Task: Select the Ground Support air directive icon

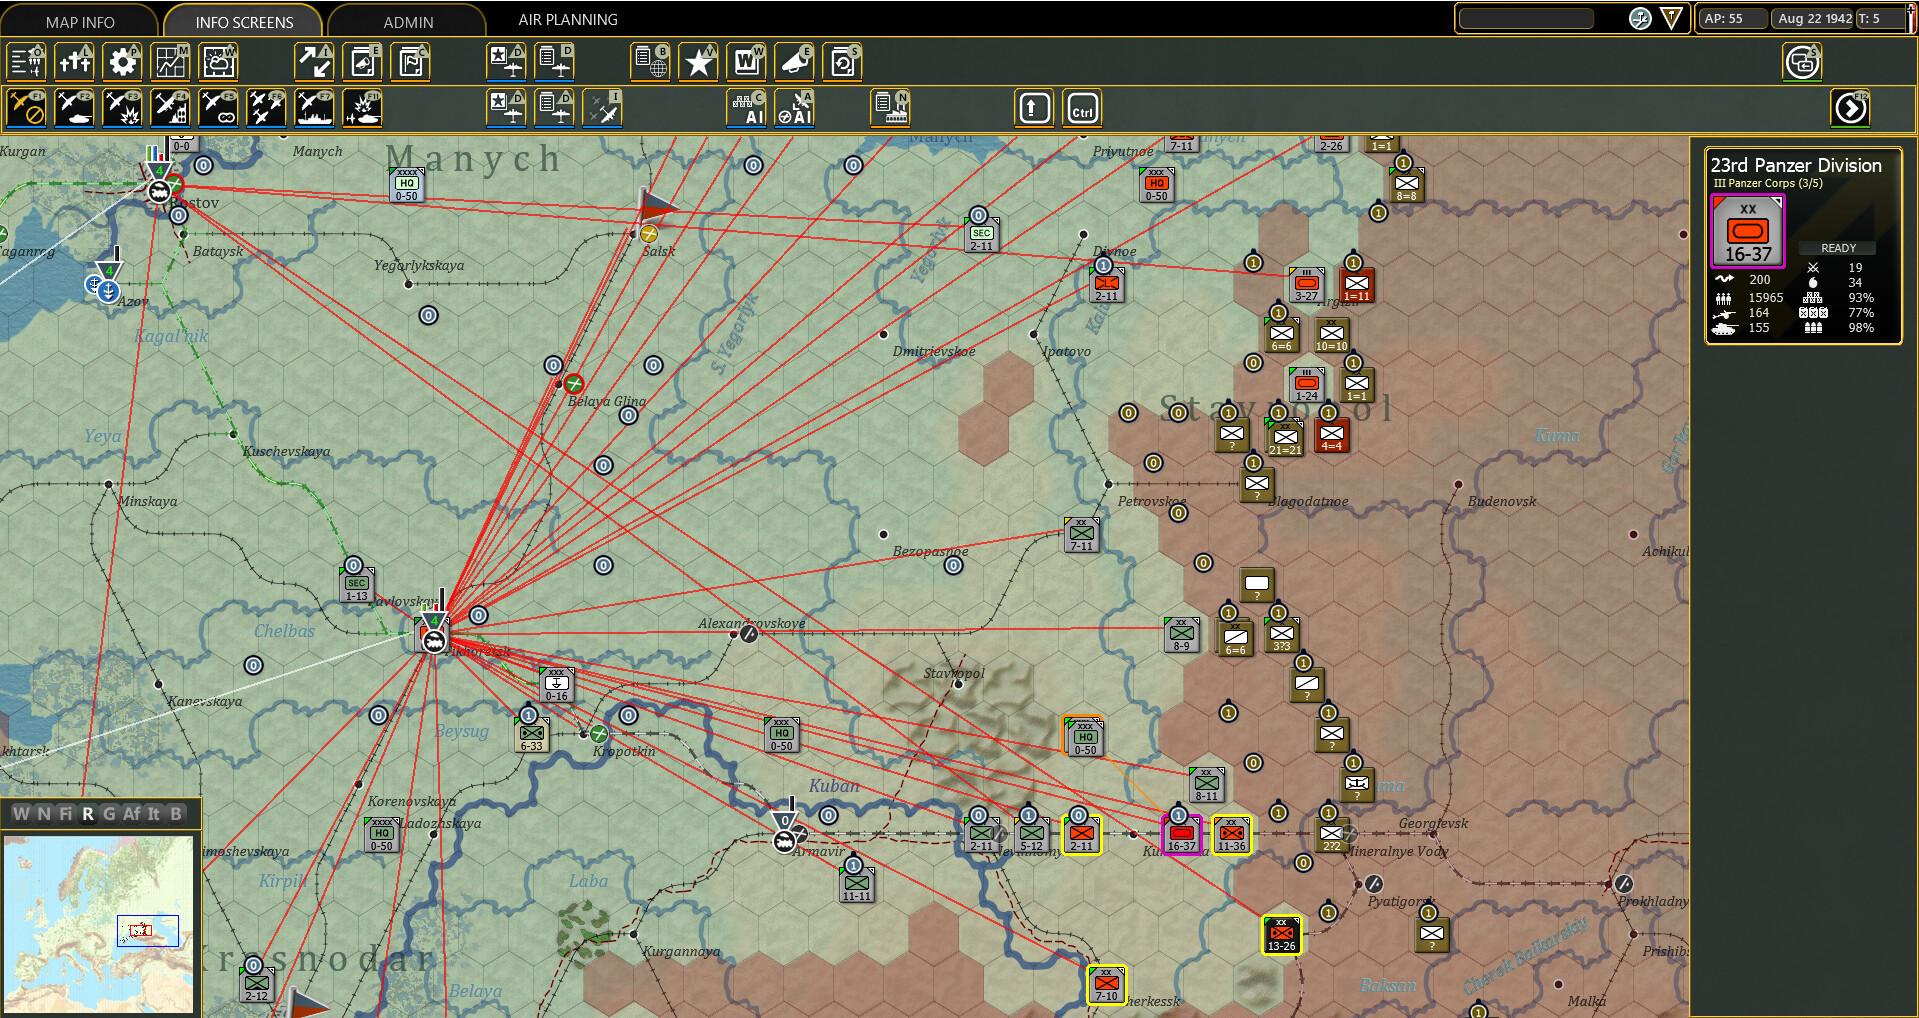Action: pos(75,107)
